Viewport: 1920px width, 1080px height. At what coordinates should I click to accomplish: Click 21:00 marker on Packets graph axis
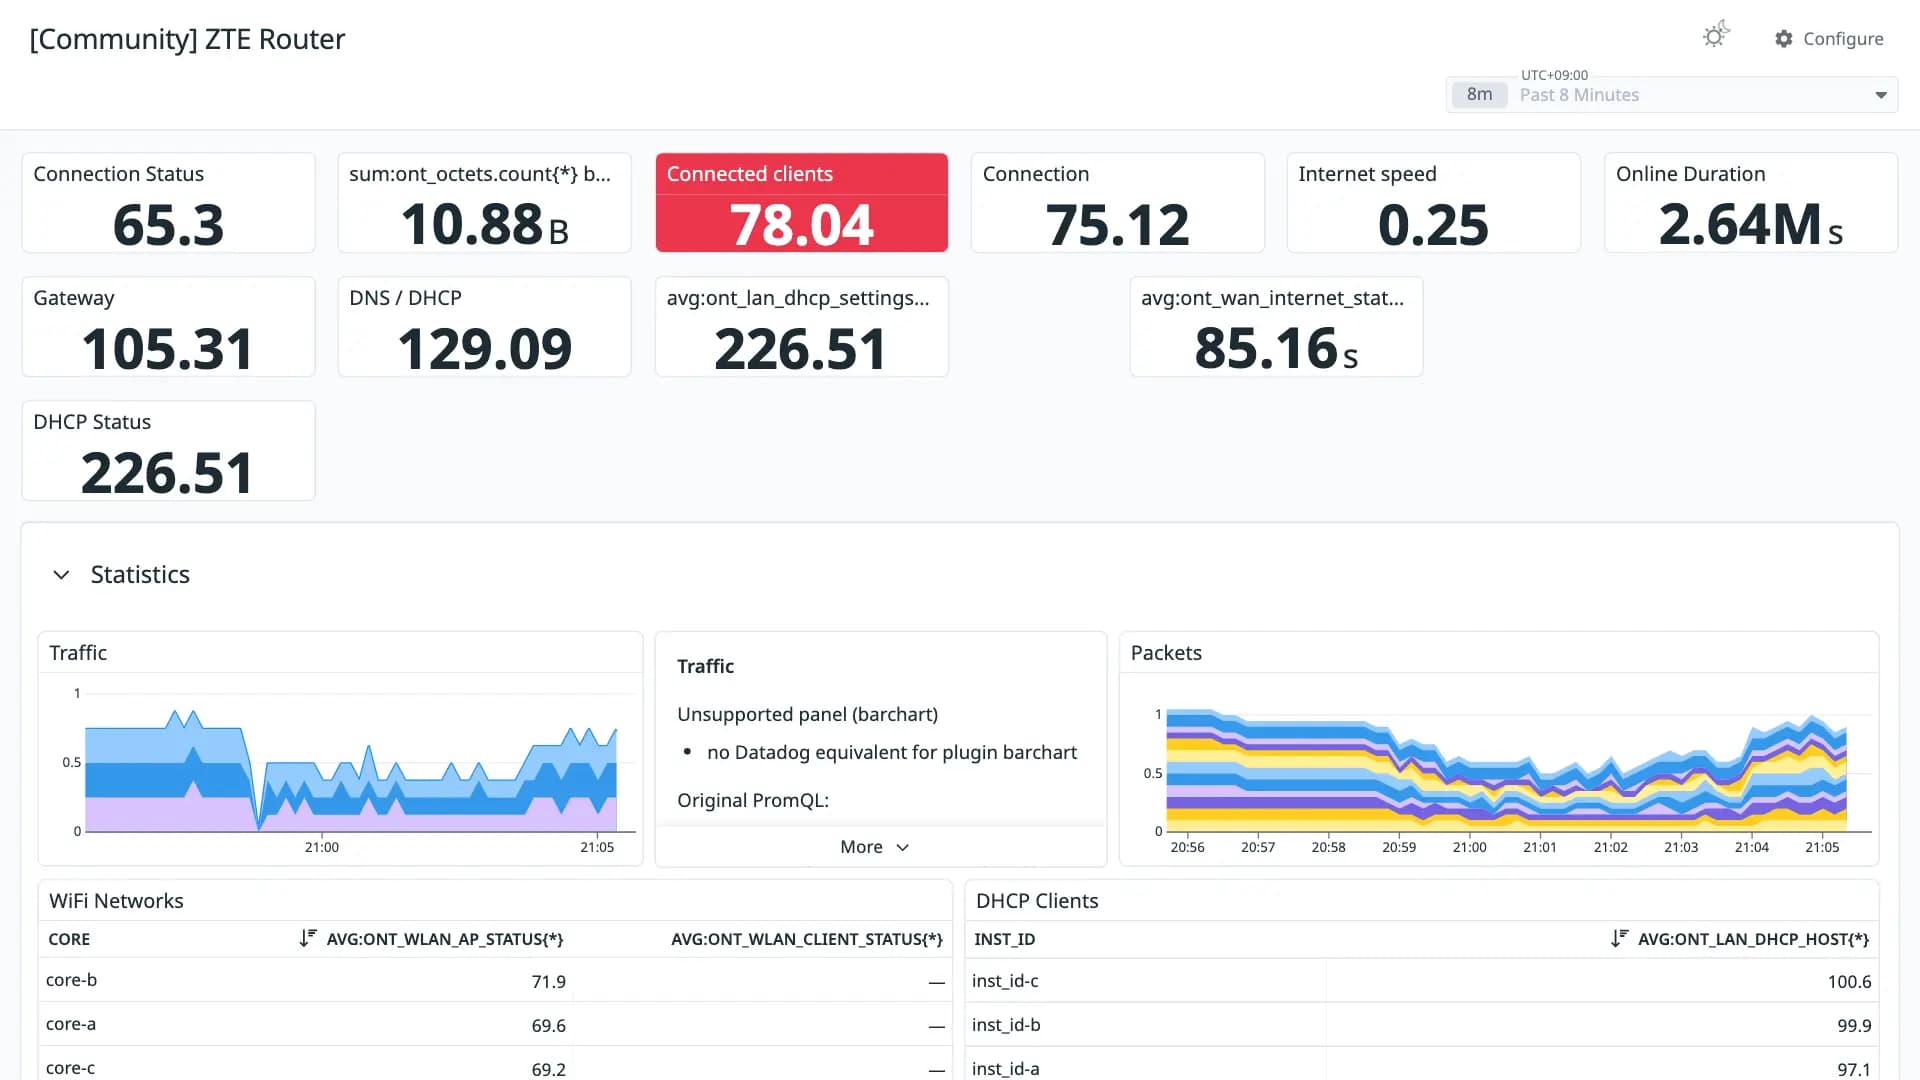(1469, 847)
